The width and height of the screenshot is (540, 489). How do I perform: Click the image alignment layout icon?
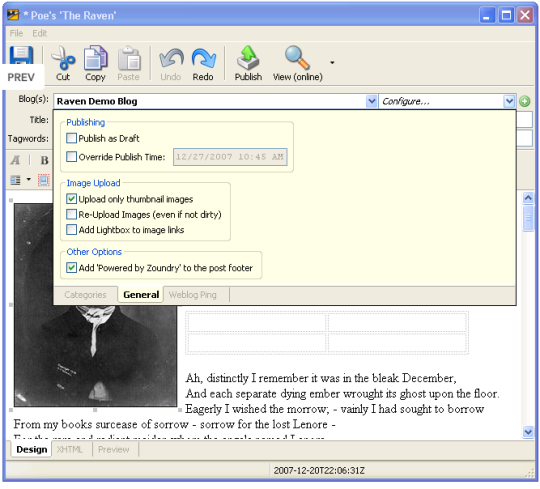[15, 180]
